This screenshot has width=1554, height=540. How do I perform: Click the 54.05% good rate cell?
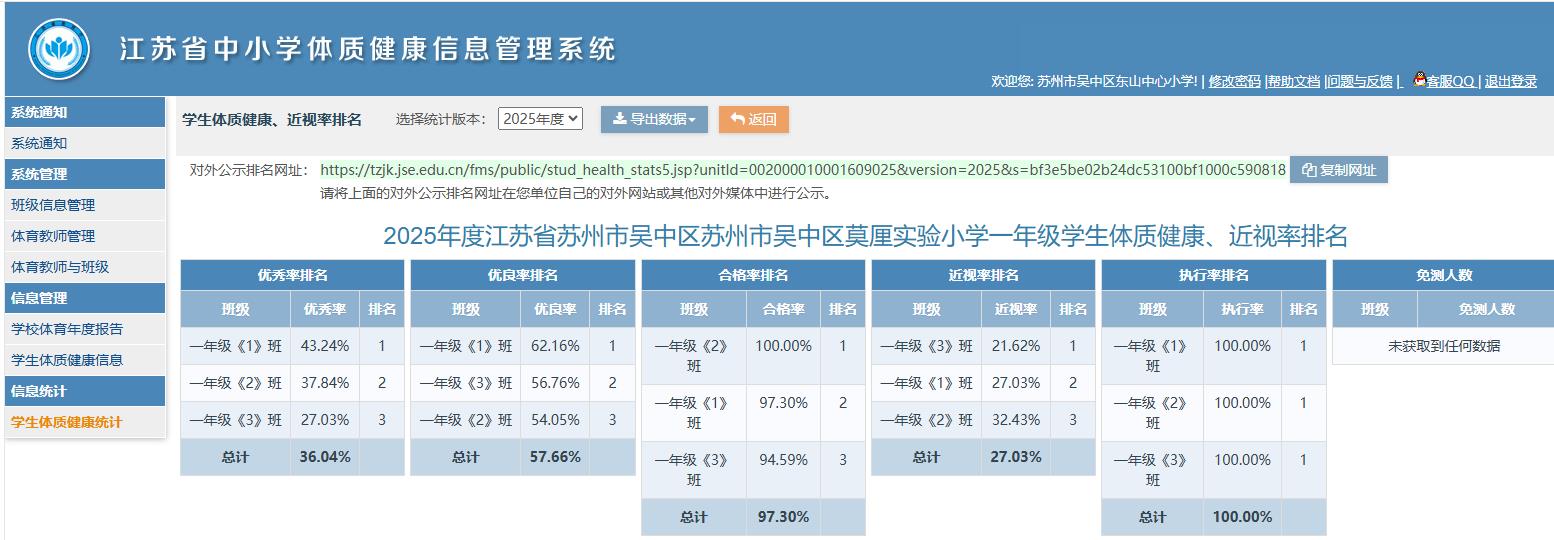click(x=555, y=420)
